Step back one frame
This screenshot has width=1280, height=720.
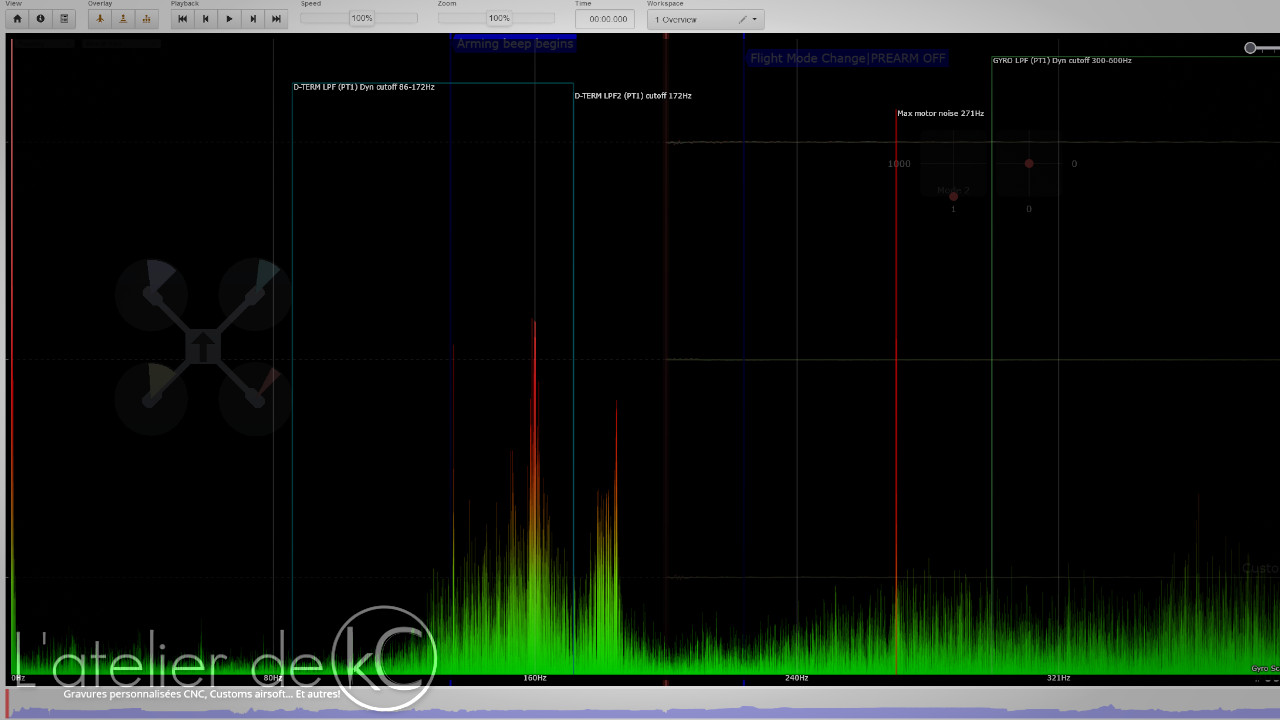pos(206,19)
